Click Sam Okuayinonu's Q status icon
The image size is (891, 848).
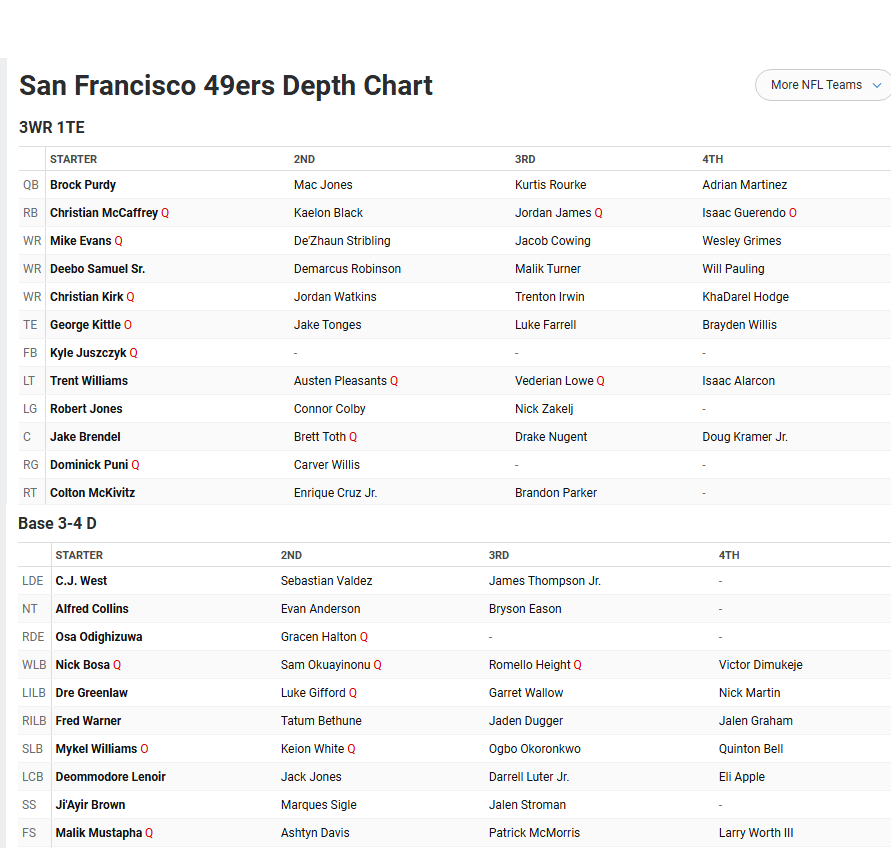pos(377,665)
